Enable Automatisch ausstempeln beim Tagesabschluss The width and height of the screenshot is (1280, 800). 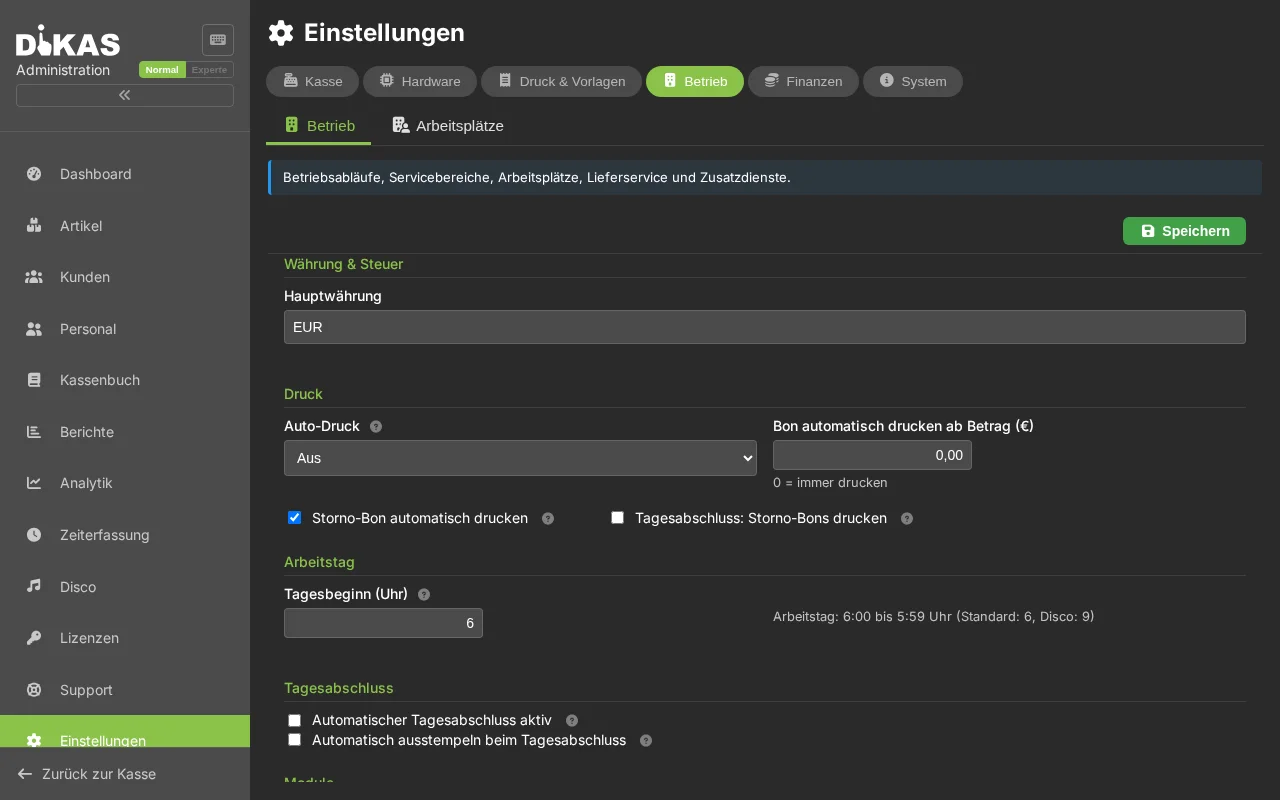click(x=294, y=739)
